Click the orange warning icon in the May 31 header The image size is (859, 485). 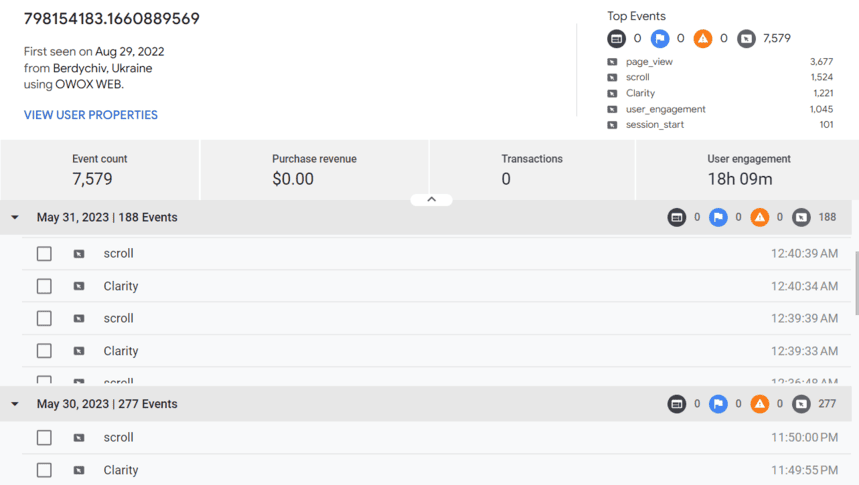[760, 218]
